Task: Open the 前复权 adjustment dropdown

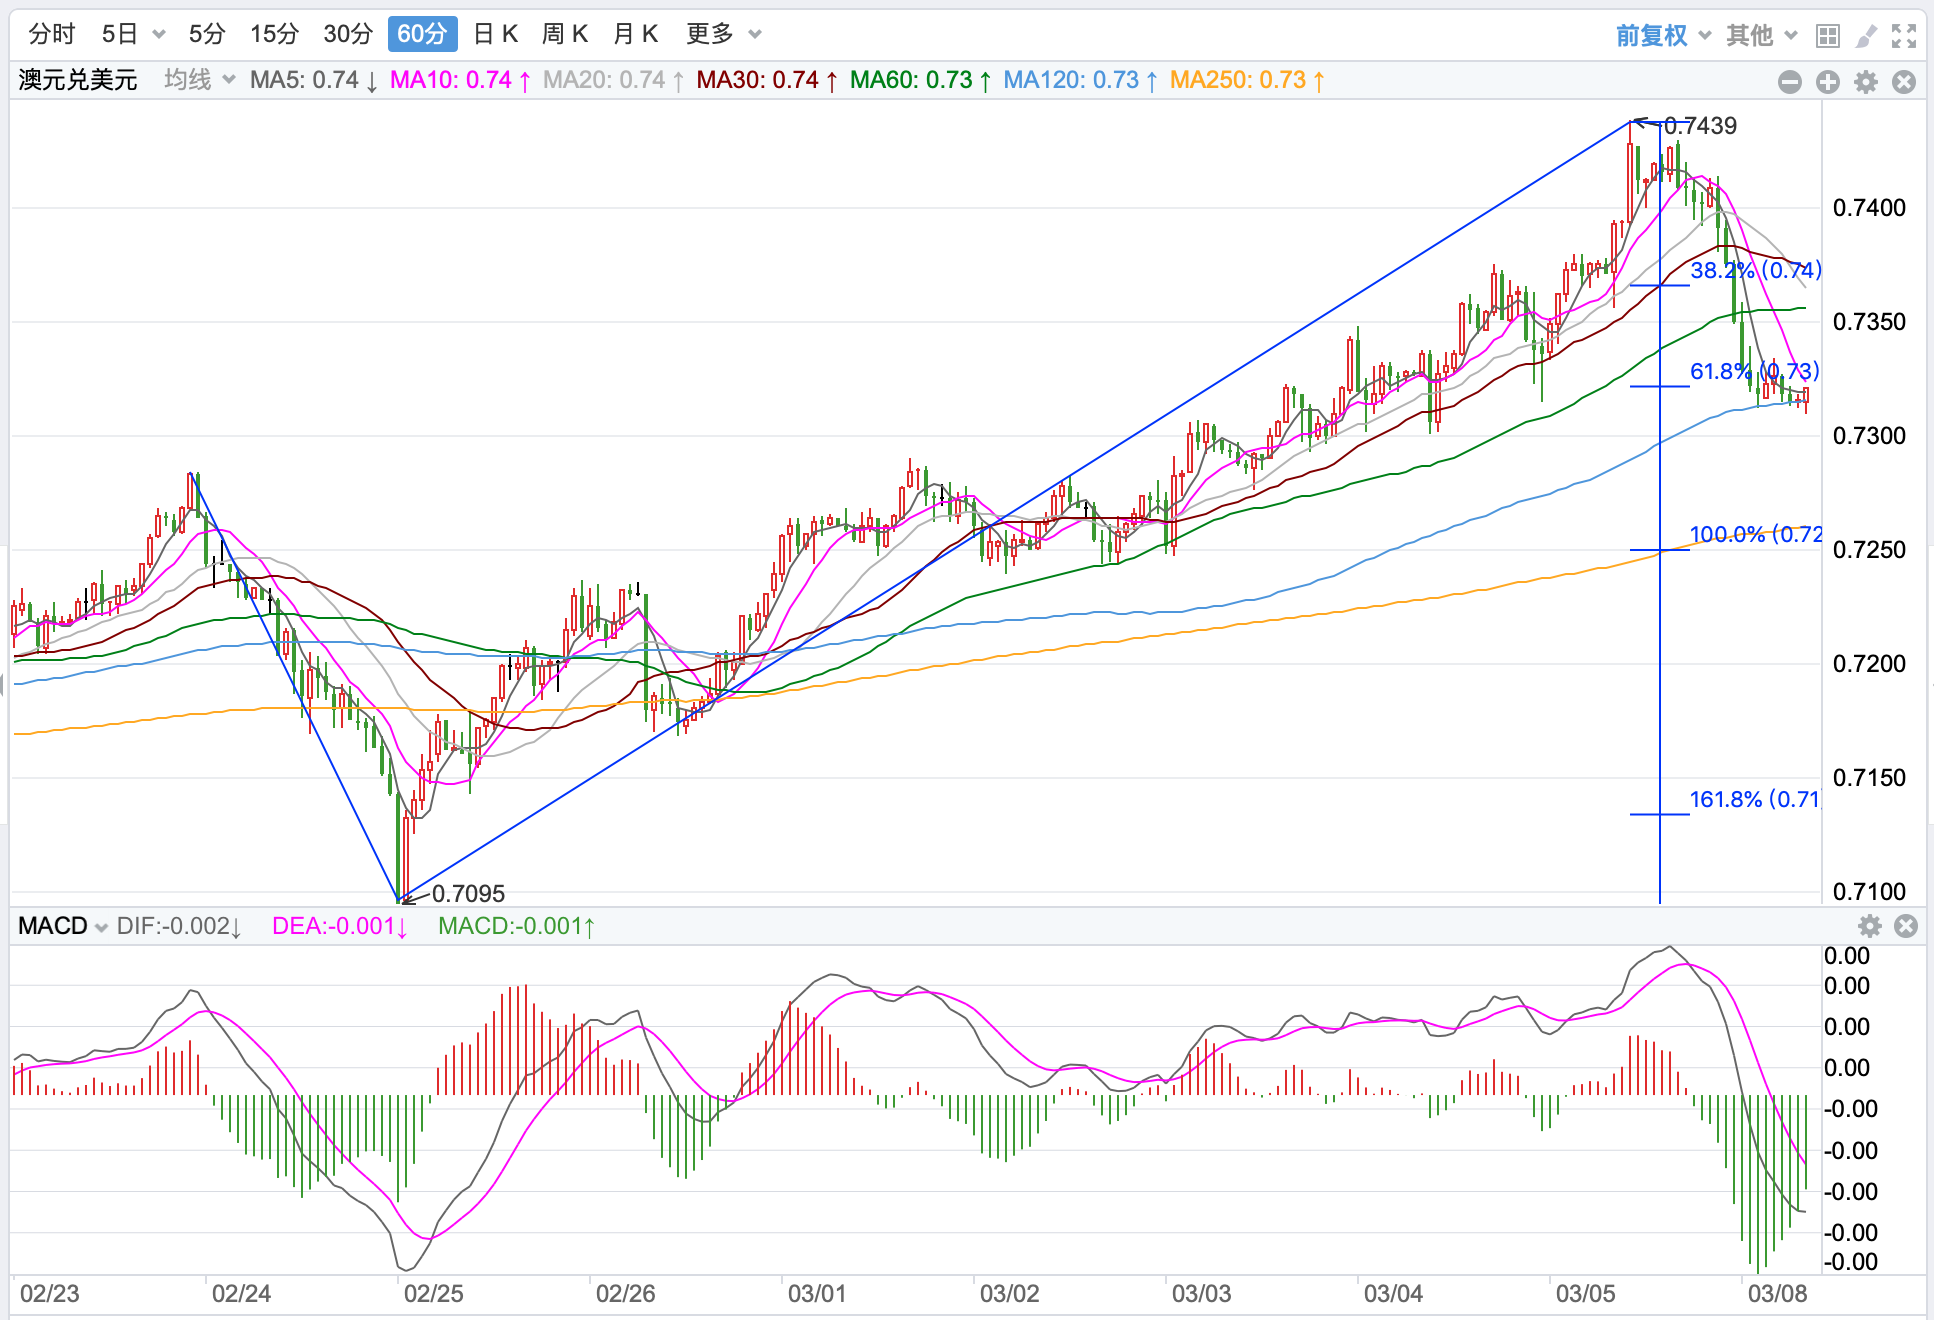Action: point(1663,36)
